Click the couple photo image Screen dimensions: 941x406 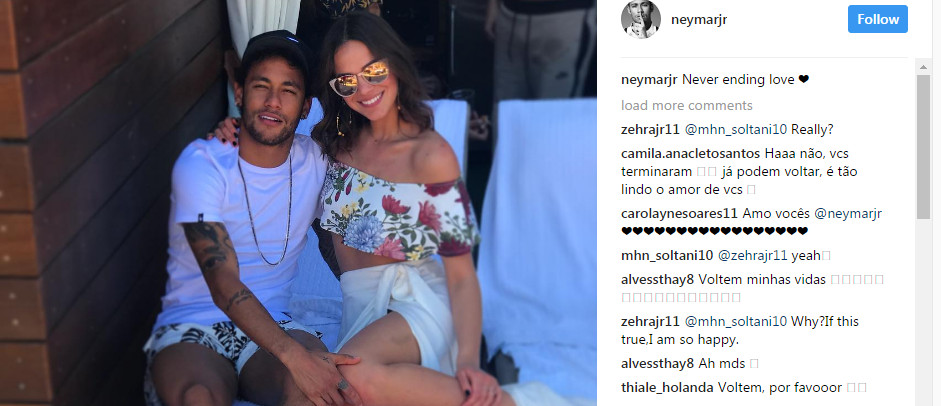(x=298, y=203)
